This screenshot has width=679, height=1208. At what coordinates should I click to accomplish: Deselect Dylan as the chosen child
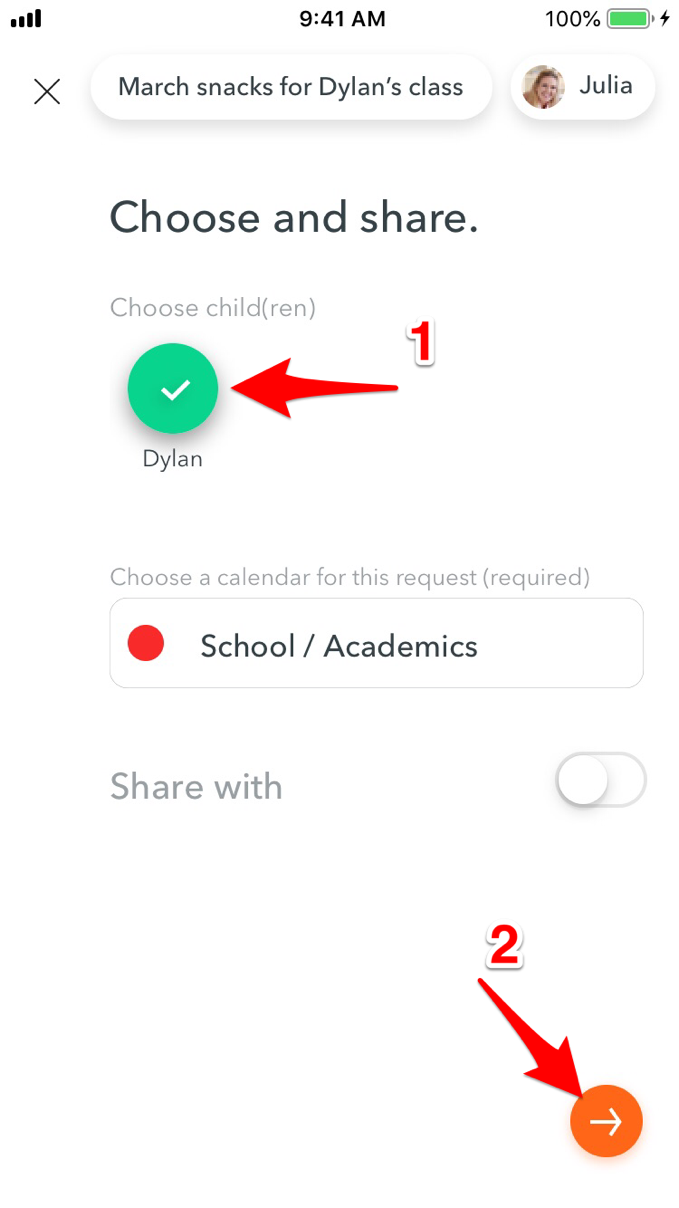172,388
